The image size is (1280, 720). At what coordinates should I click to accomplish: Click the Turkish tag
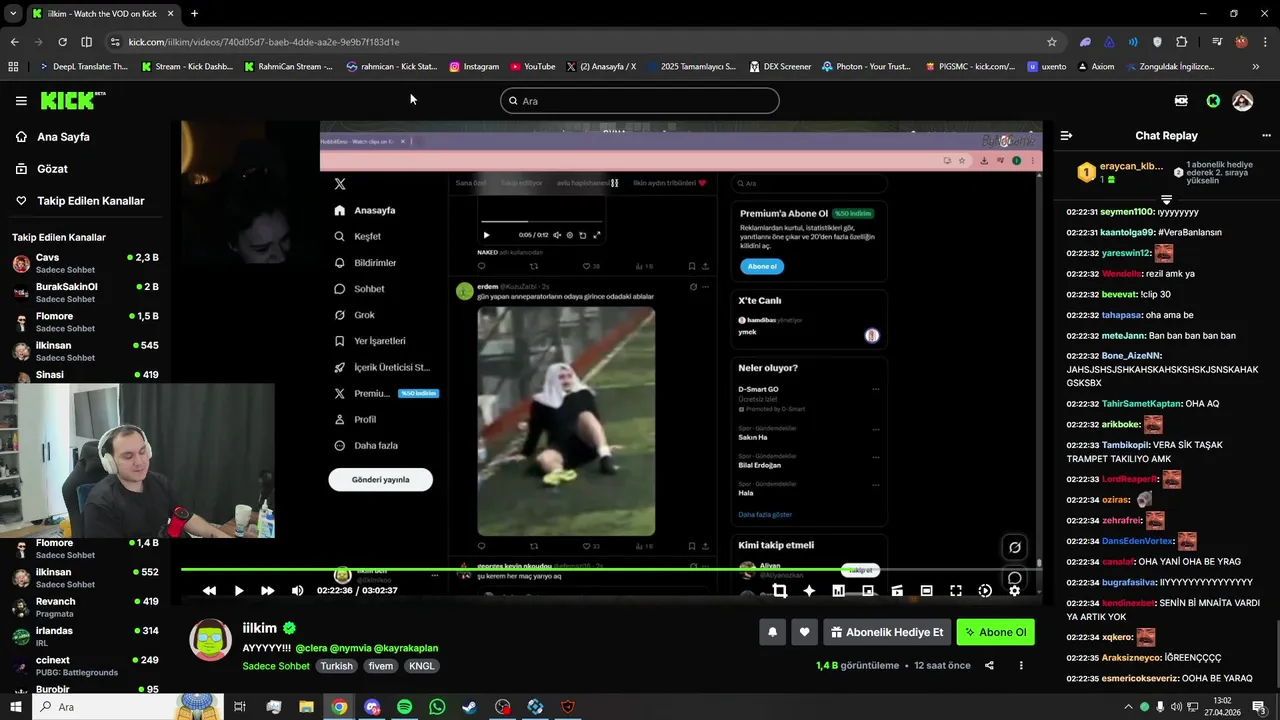[x=336, y=666]
